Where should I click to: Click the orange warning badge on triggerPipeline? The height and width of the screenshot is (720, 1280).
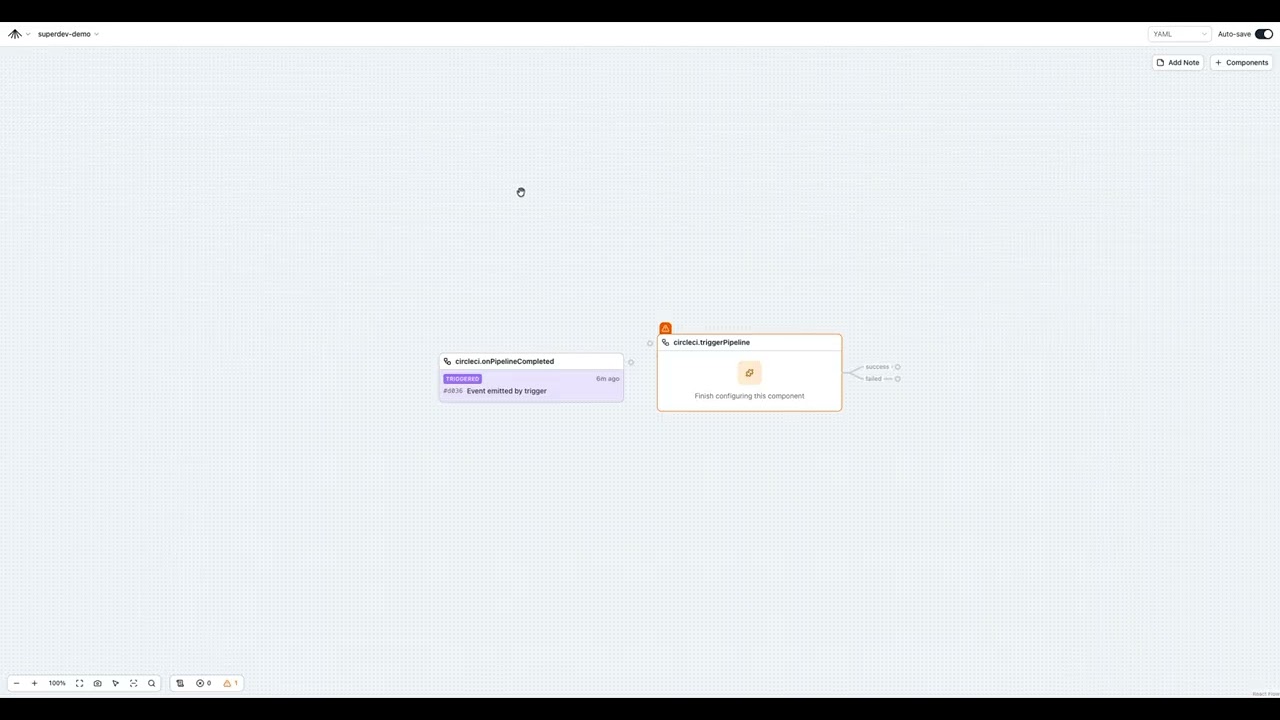pyautogui.click(x=665, y=328)
